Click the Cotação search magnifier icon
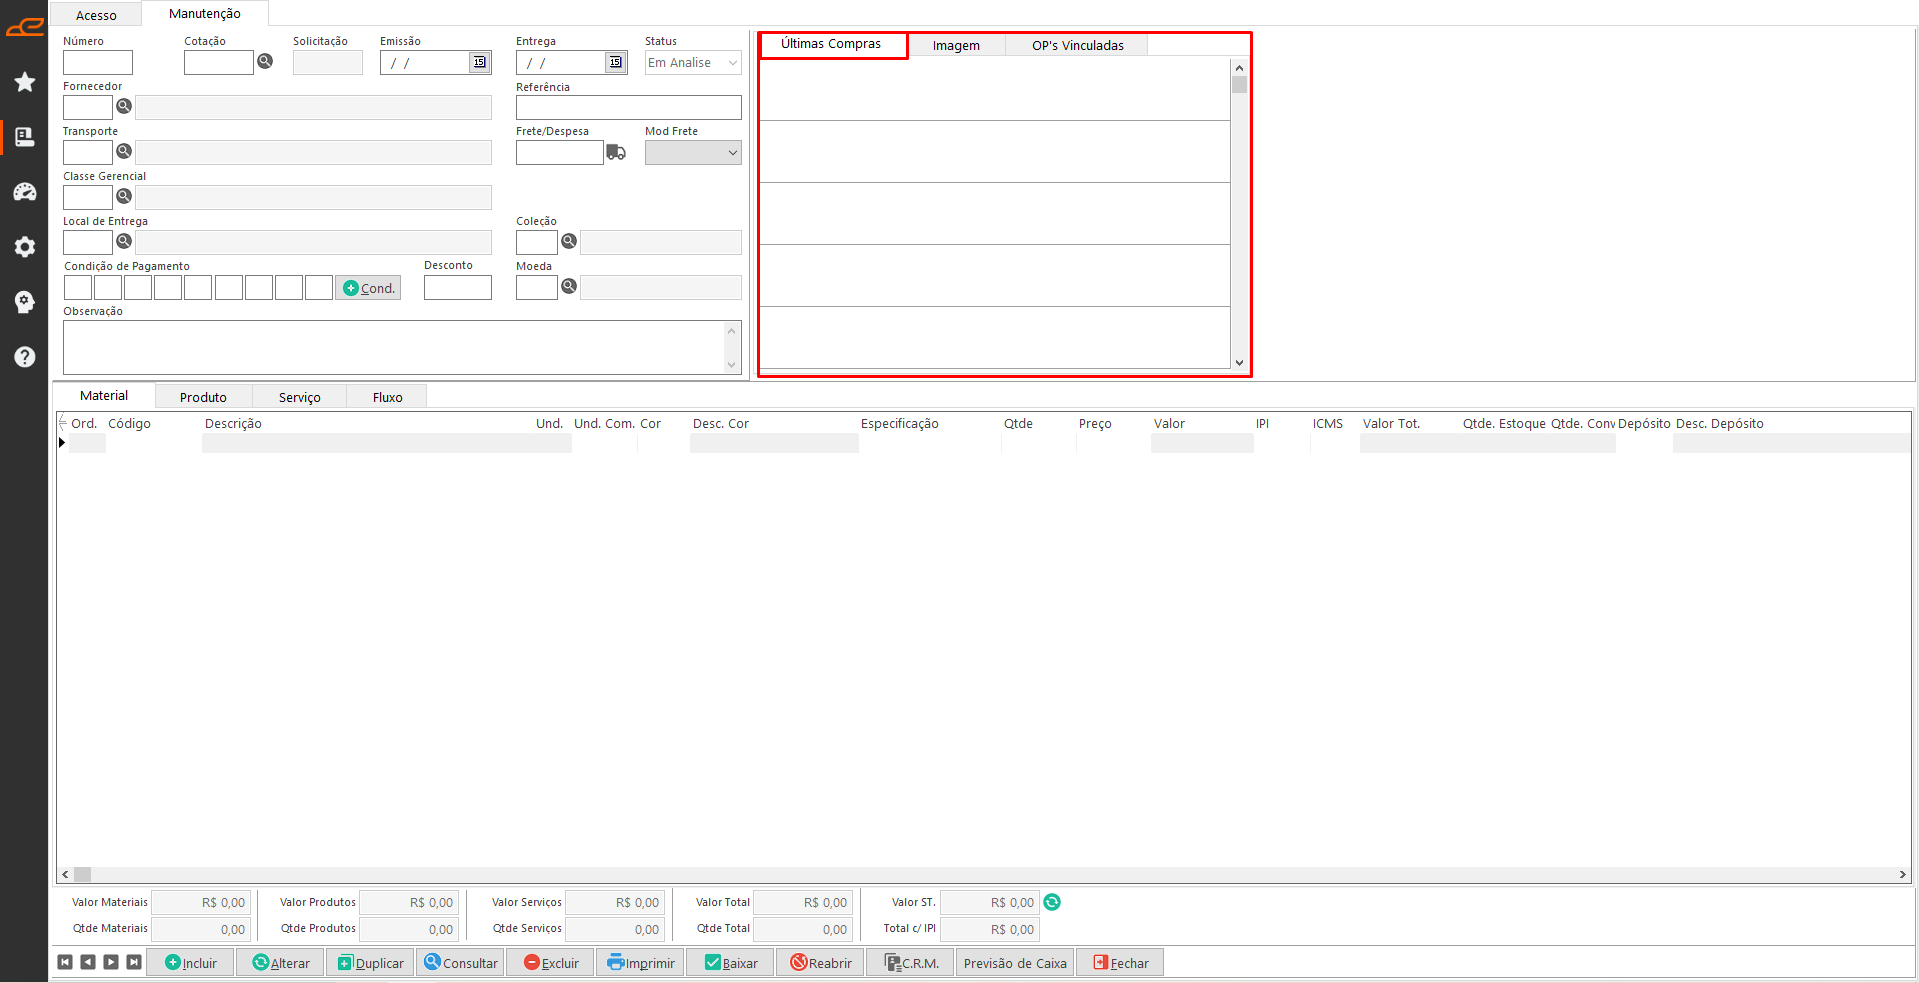This screenshot has height=983, width=1919. coord(265,61)
